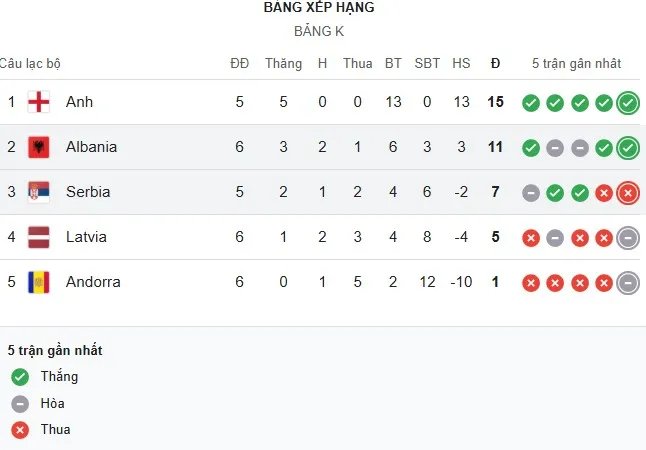Click the Albania flag icon
Screen dimensions: 646x450
39,147
